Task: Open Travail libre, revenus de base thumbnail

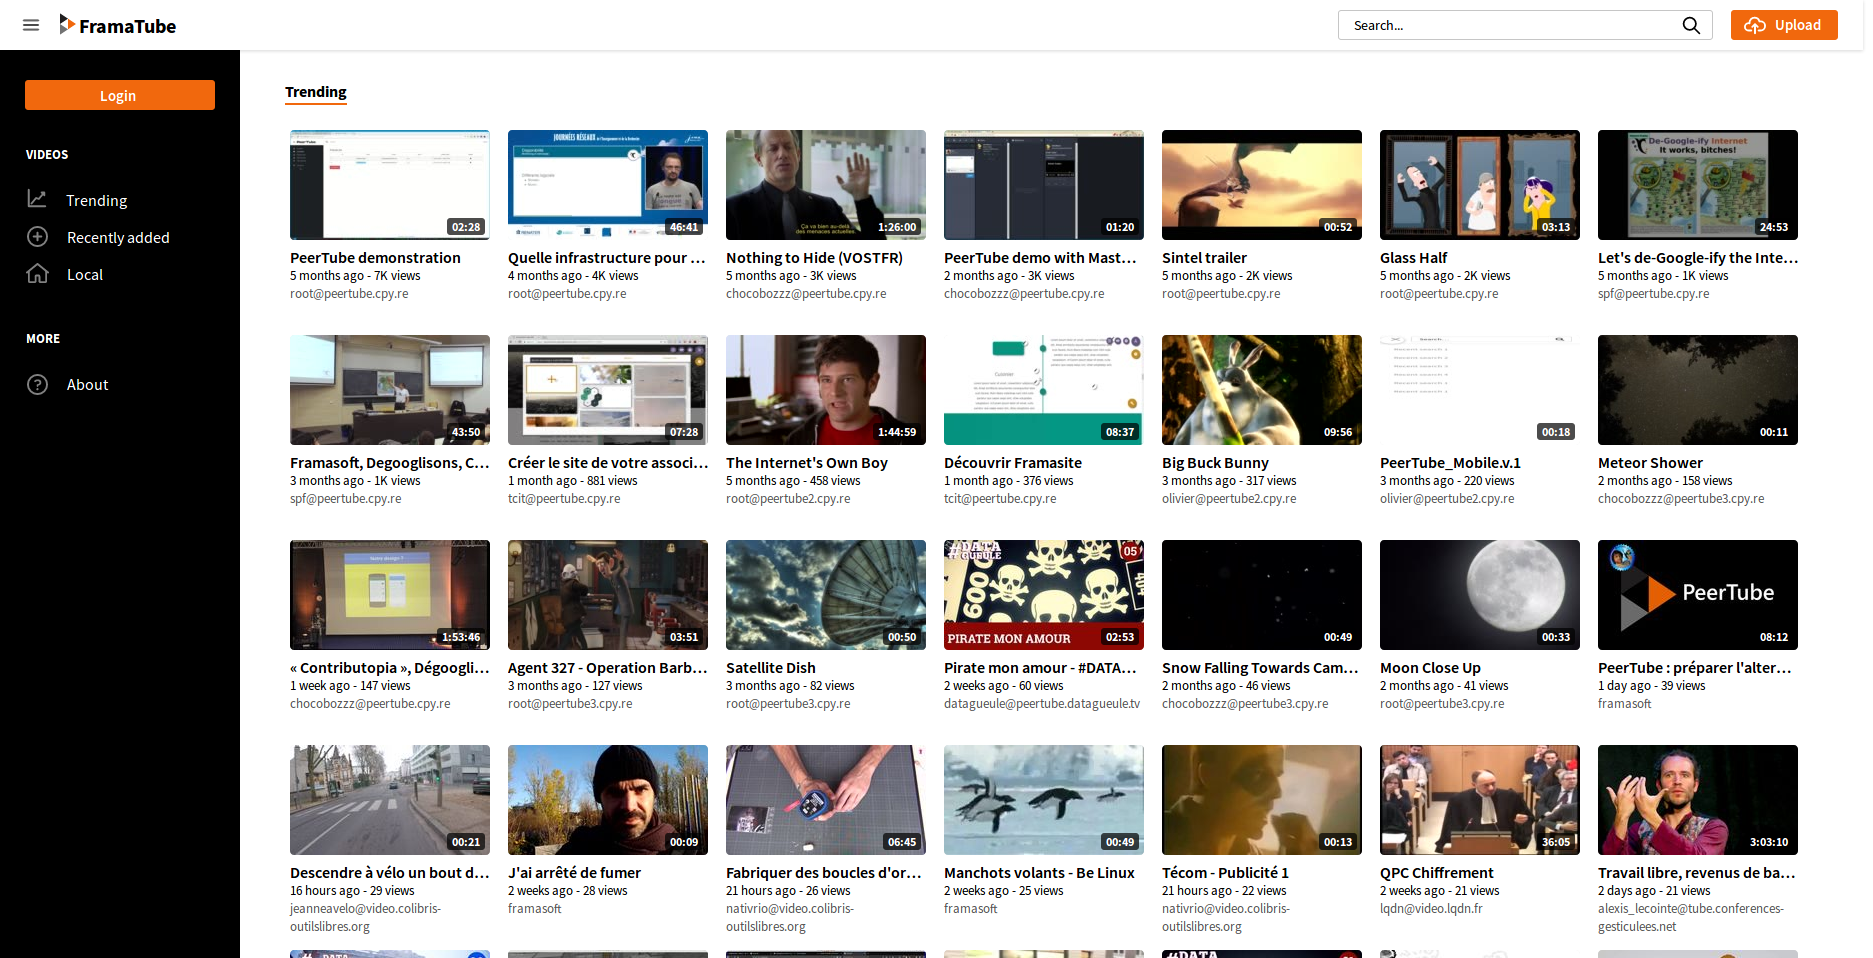Action: 1698,800
